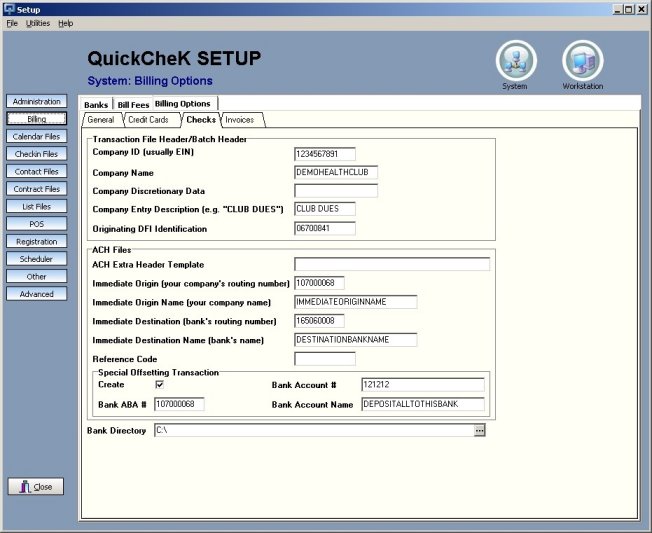This screenshot has width=652, height=533.
Task: Select the Scheduler sidebar button
Action: 37,259
